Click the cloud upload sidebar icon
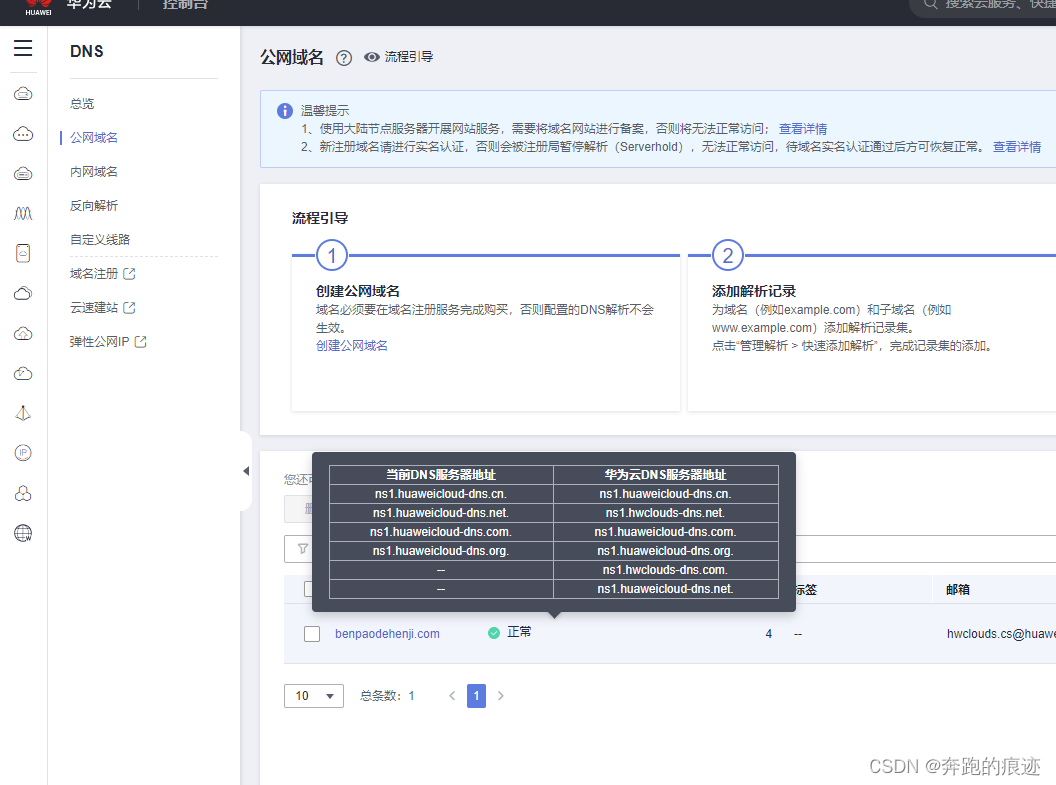The width and height of the screenshot is (1056, 785). click(23, 333)
